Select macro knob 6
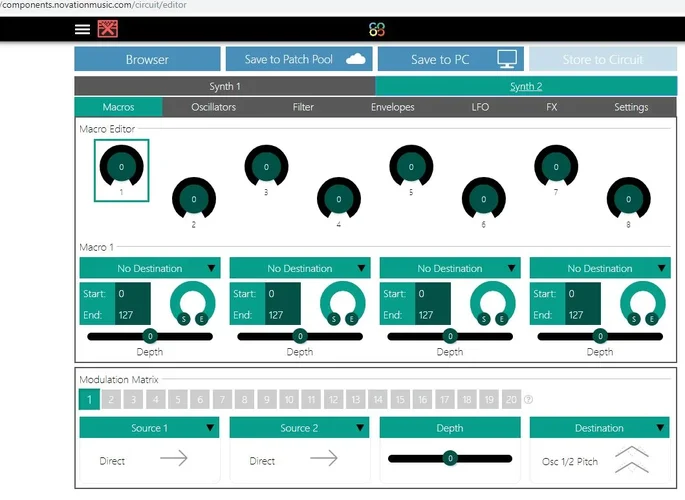 (484, 199)
